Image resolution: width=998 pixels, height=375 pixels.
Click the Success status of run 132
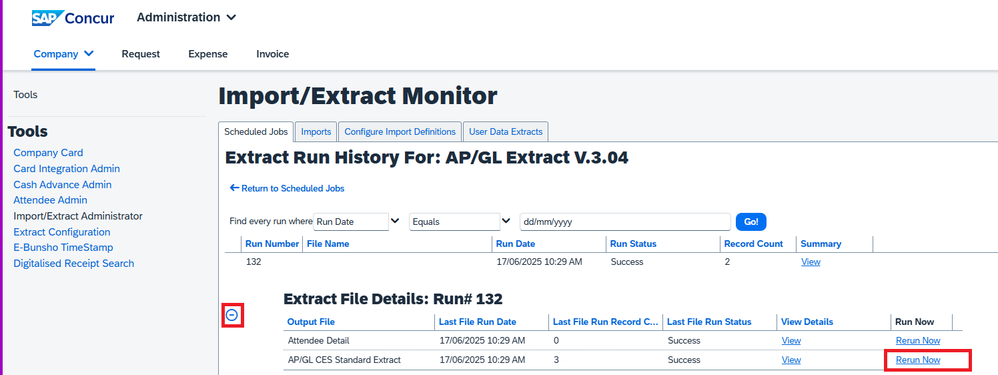(x=626, y=262)
